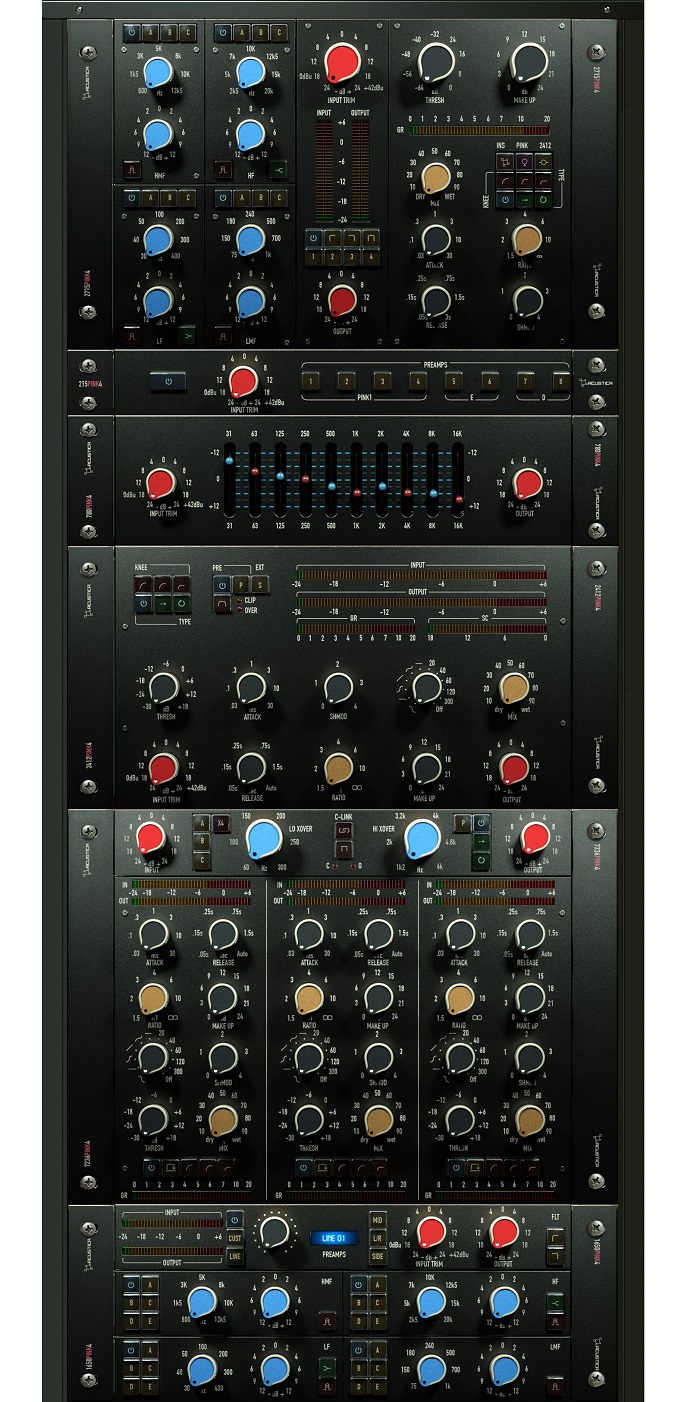Choose the bell shape icon in 2715 LMF band
The image size is (690, 1402).
pyautogui.click(x=221, y=336)
